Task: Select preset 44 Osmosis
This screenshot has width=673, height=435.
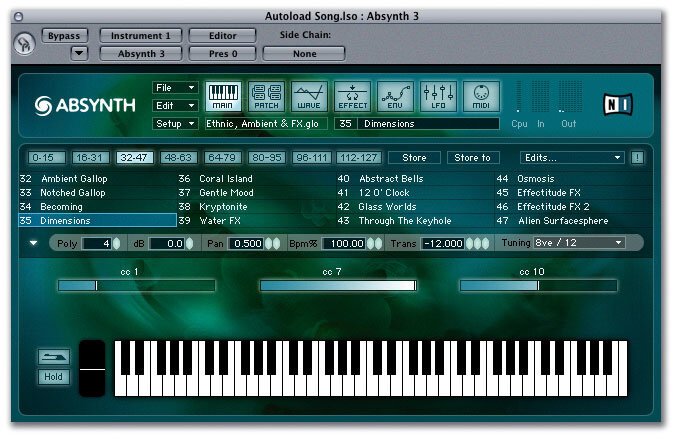Action: (x=574, y=179)
